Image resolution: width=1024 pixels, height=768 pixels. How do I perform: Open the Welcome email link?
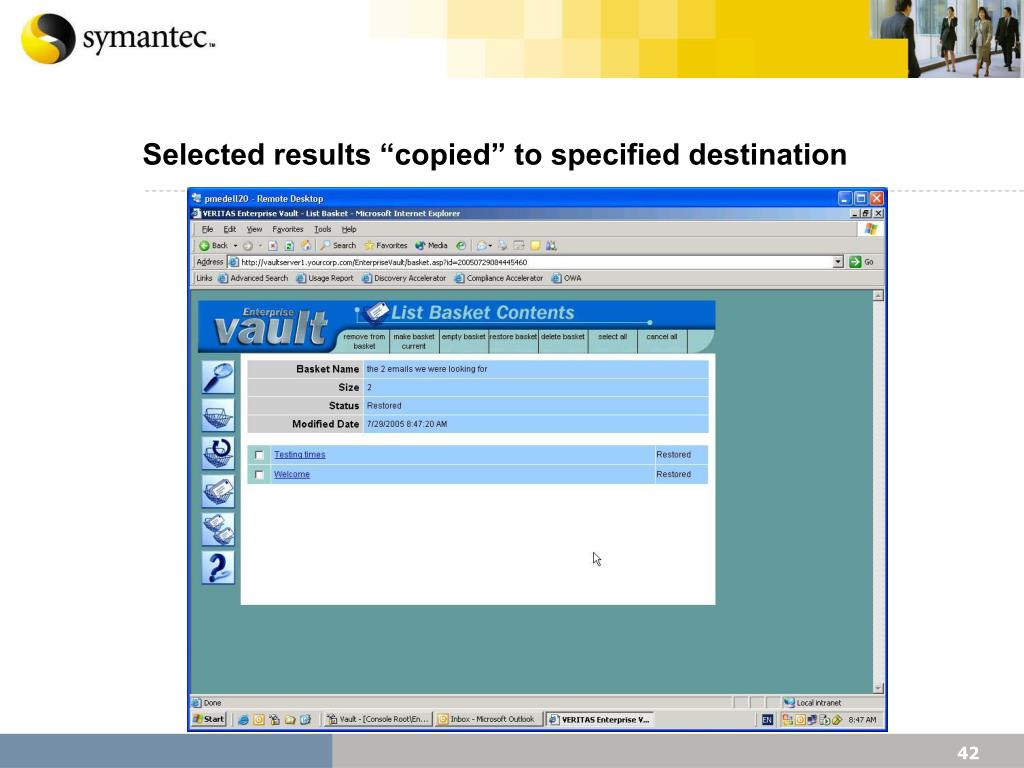(292, 475)
